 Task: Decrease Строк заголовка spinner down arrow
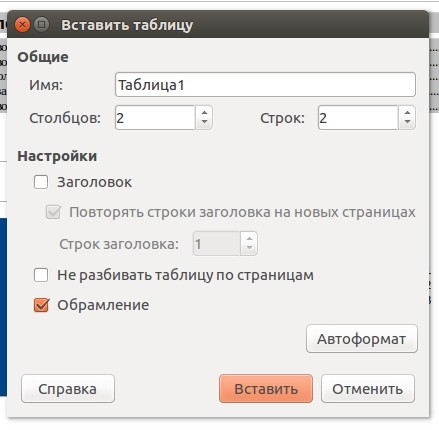pos(249,248)
